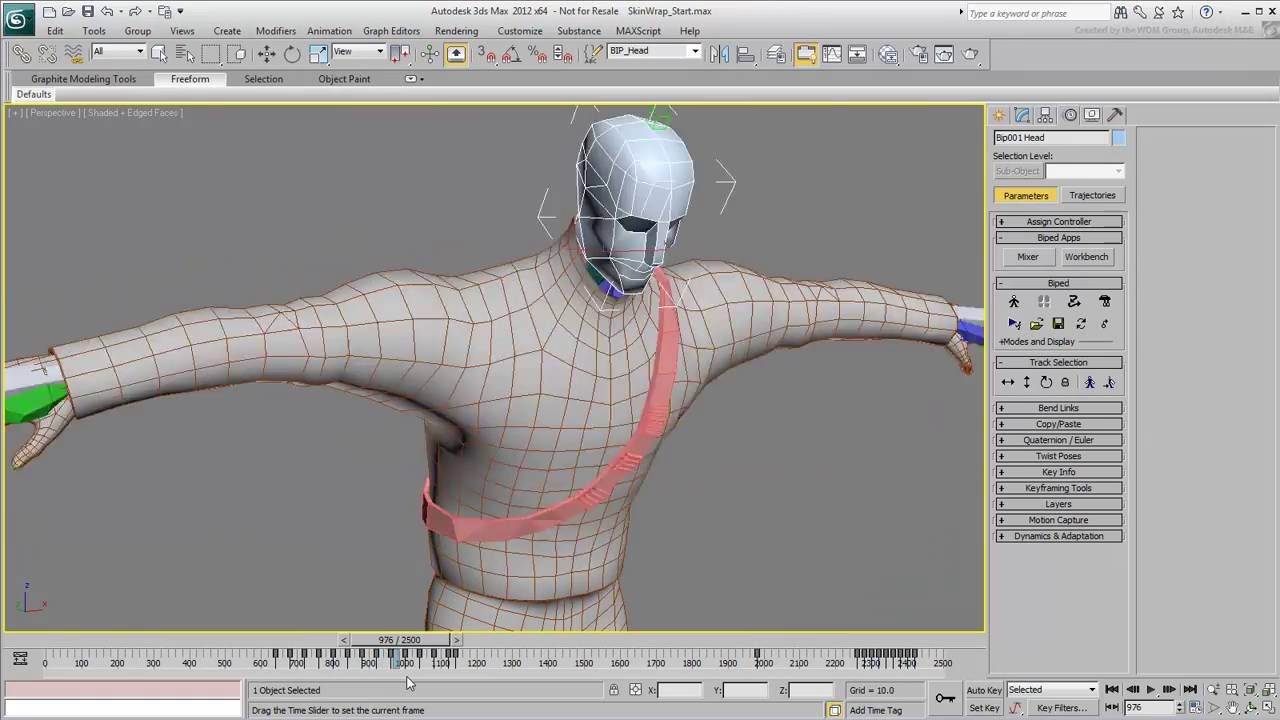Expand the Motion Capture rollout
The height and width of the screenshot is (720, 1280).
tap(1058, 520)
